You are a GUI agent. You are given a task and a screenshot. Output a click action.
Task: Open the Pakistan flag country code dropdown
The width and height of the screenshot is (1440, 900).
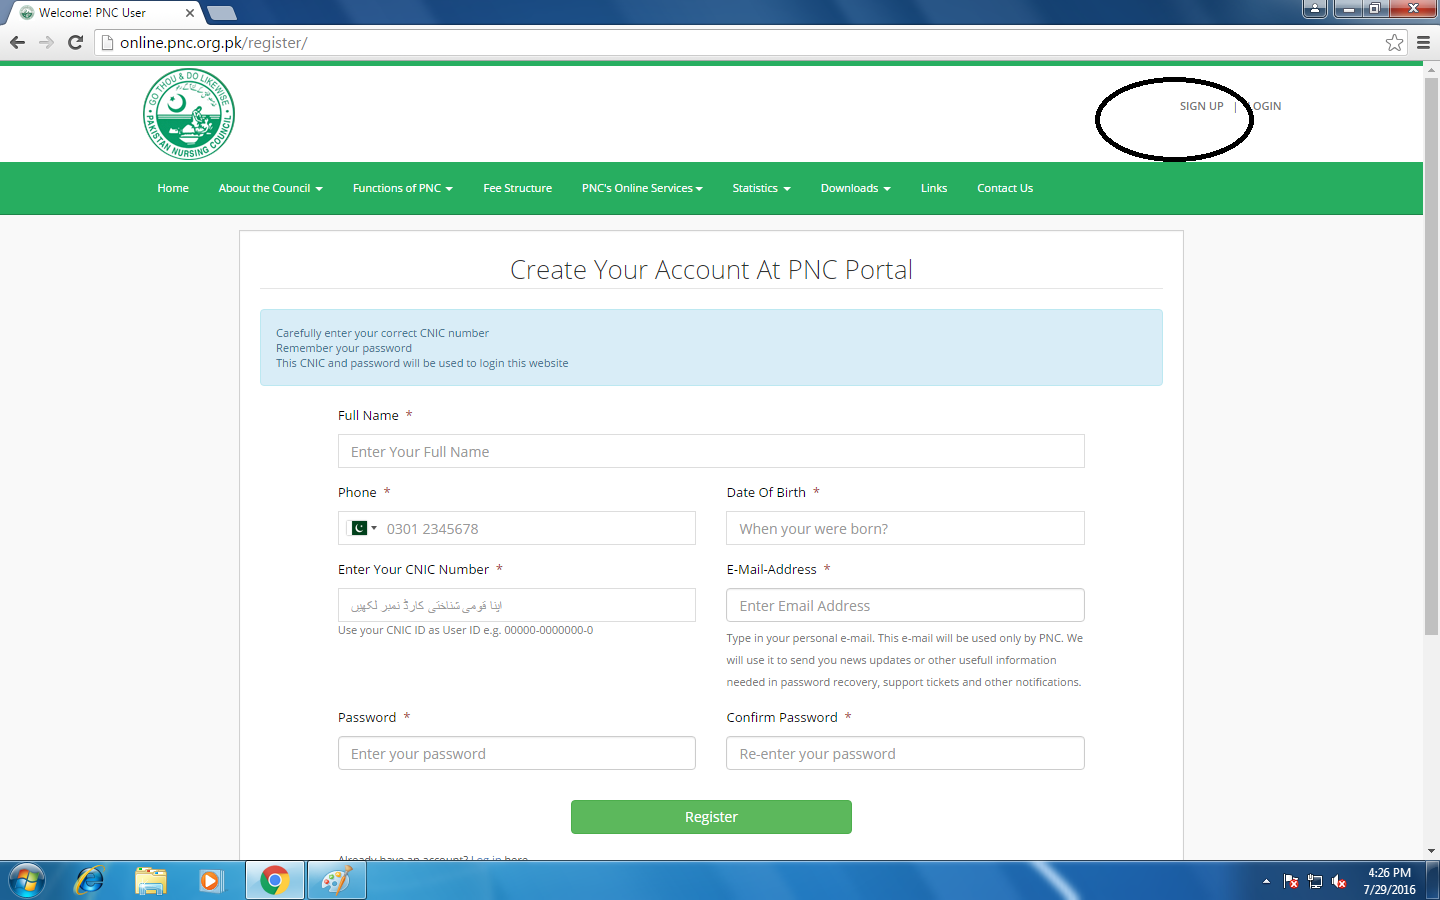(362, 528)
